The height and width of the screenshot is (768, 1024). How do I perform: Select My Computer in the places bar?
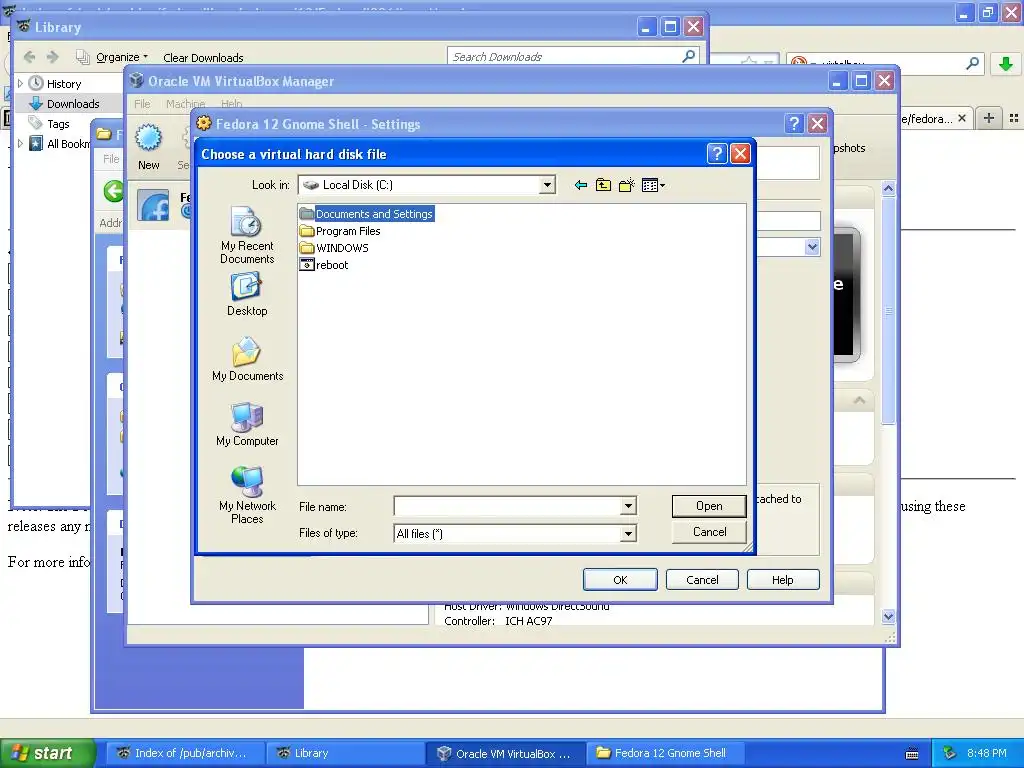(247, 424)
